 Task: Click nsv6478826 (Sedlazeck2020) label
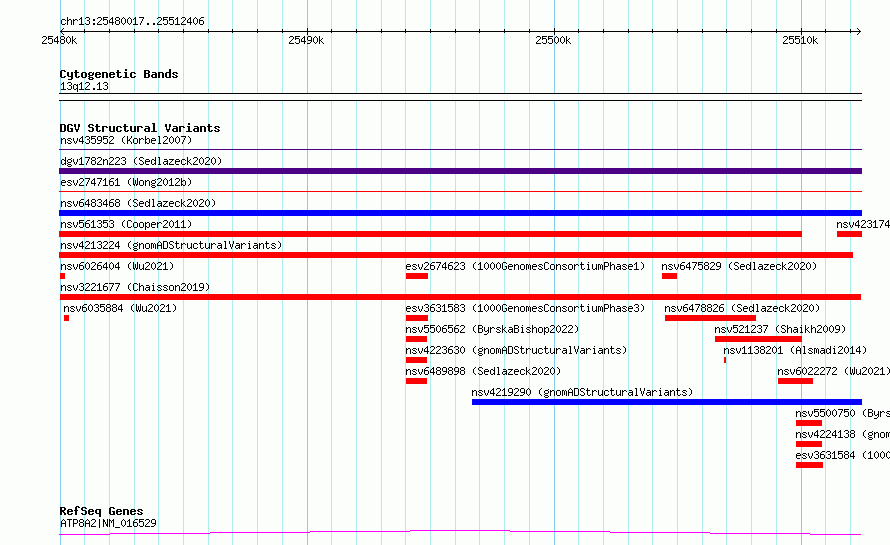click(x=742, y=308)
